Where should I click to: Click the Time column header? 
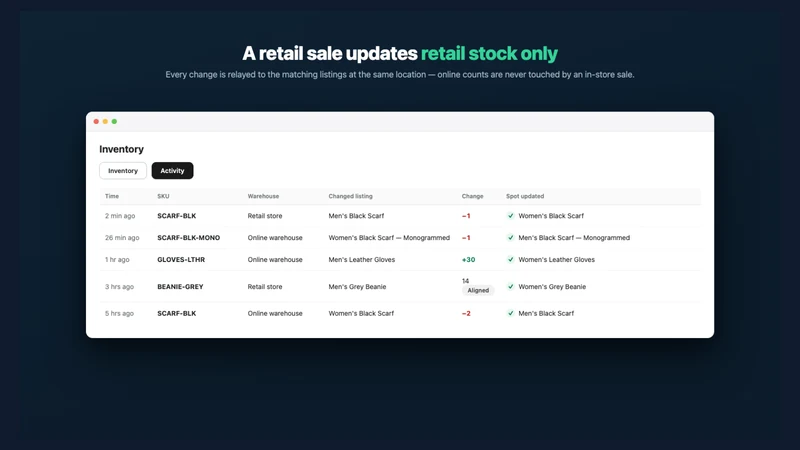112,196
